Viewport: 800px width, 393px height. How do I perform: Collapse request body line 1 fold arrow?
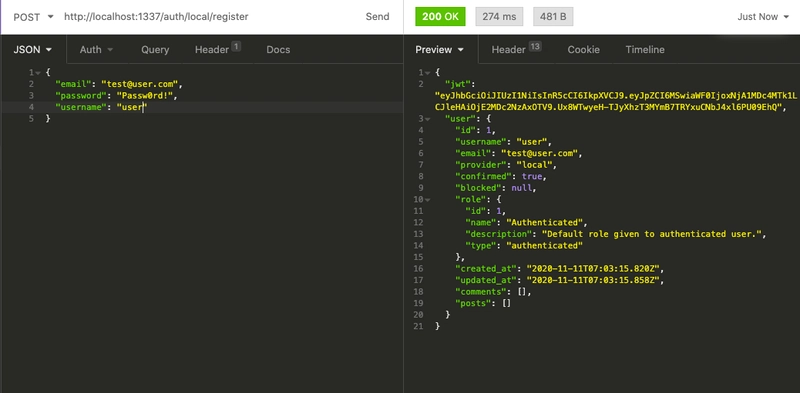[38, 72]
